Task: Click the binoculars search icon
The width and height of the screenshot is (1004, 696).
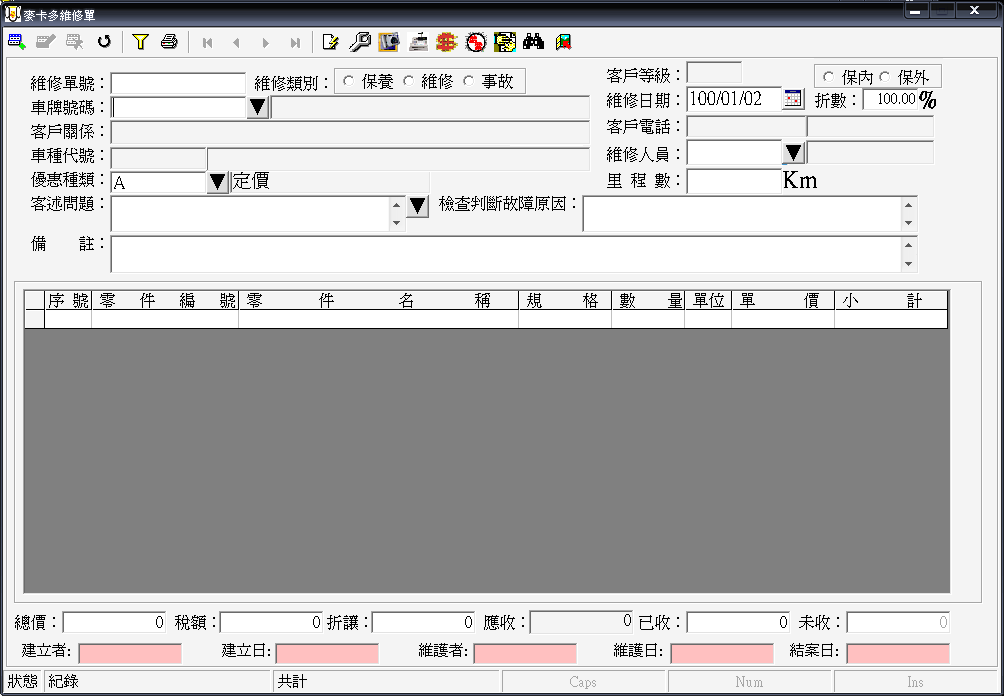Action: (x=533, y=42)
